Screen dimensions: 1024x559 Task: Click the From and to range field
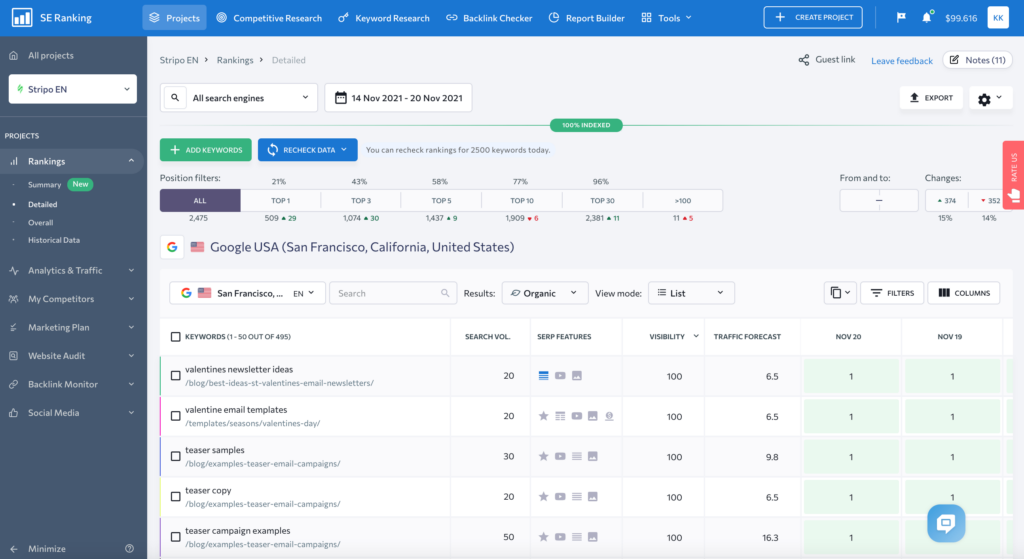[879, 200]
